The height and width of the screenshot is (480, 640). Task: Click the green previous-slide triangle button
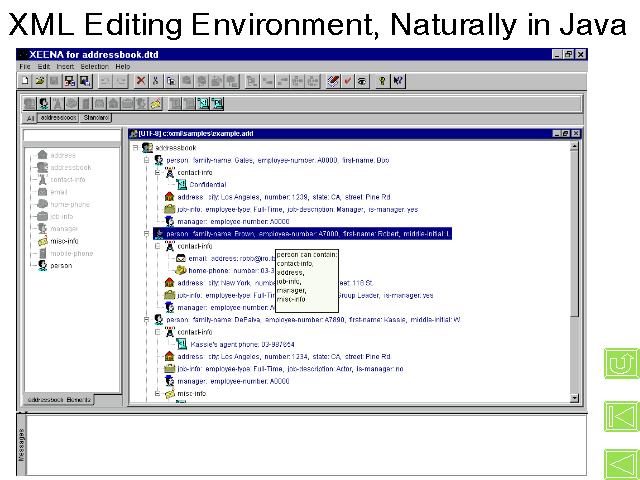(x=621, y=464)
